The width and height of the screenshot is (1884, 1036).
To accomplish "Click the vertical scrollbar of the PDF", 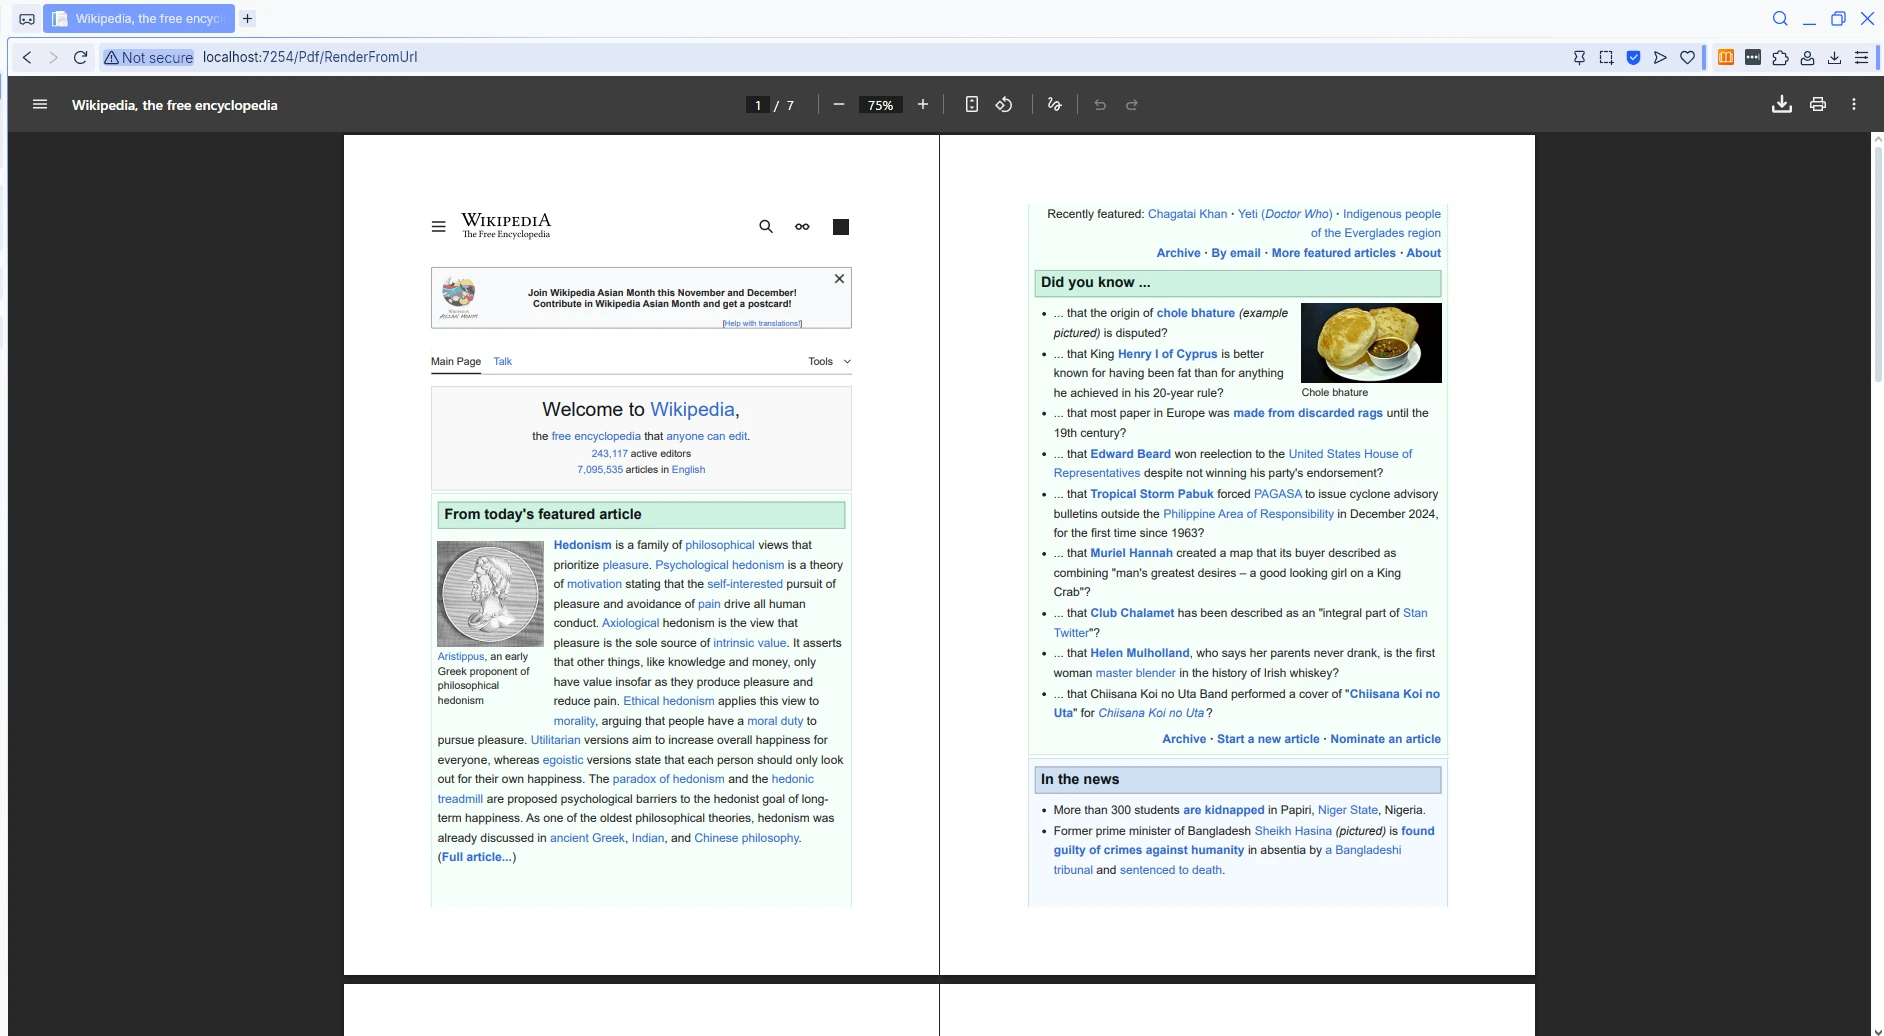I will pyautogui.click(x=1877, y=265).
